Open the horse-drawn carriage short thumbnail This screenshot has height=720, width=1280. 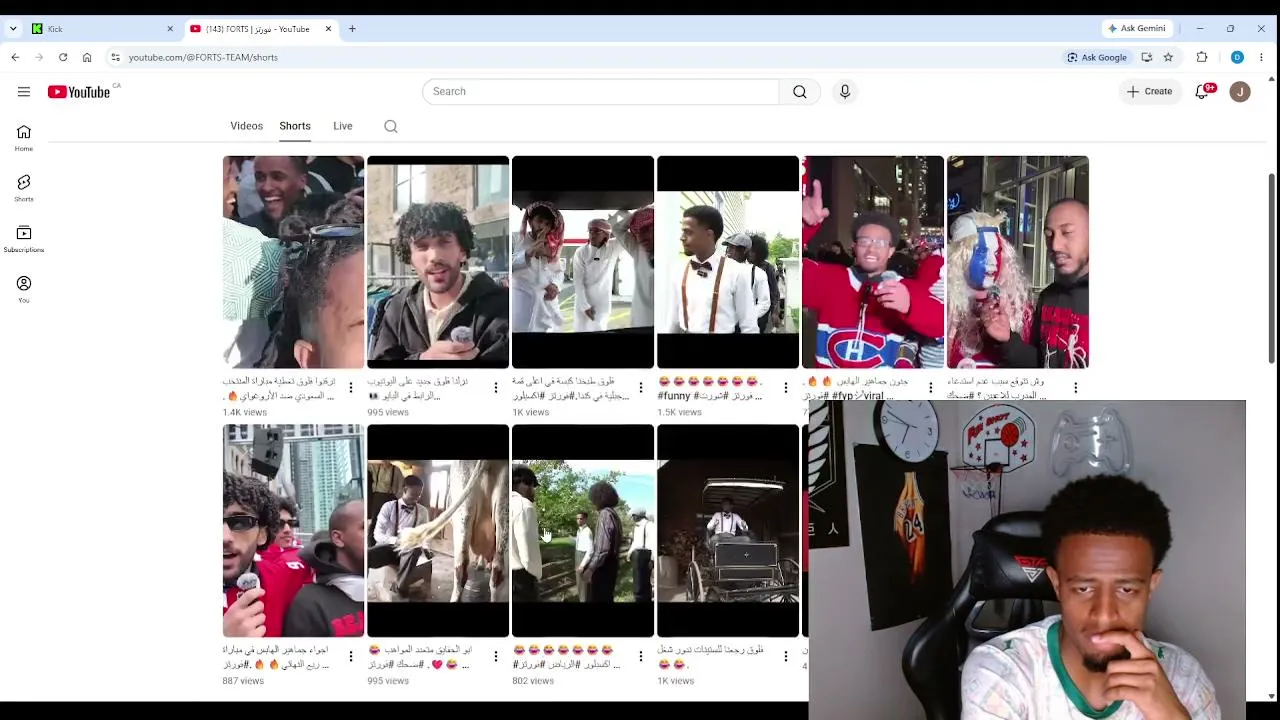pos(728,531)
